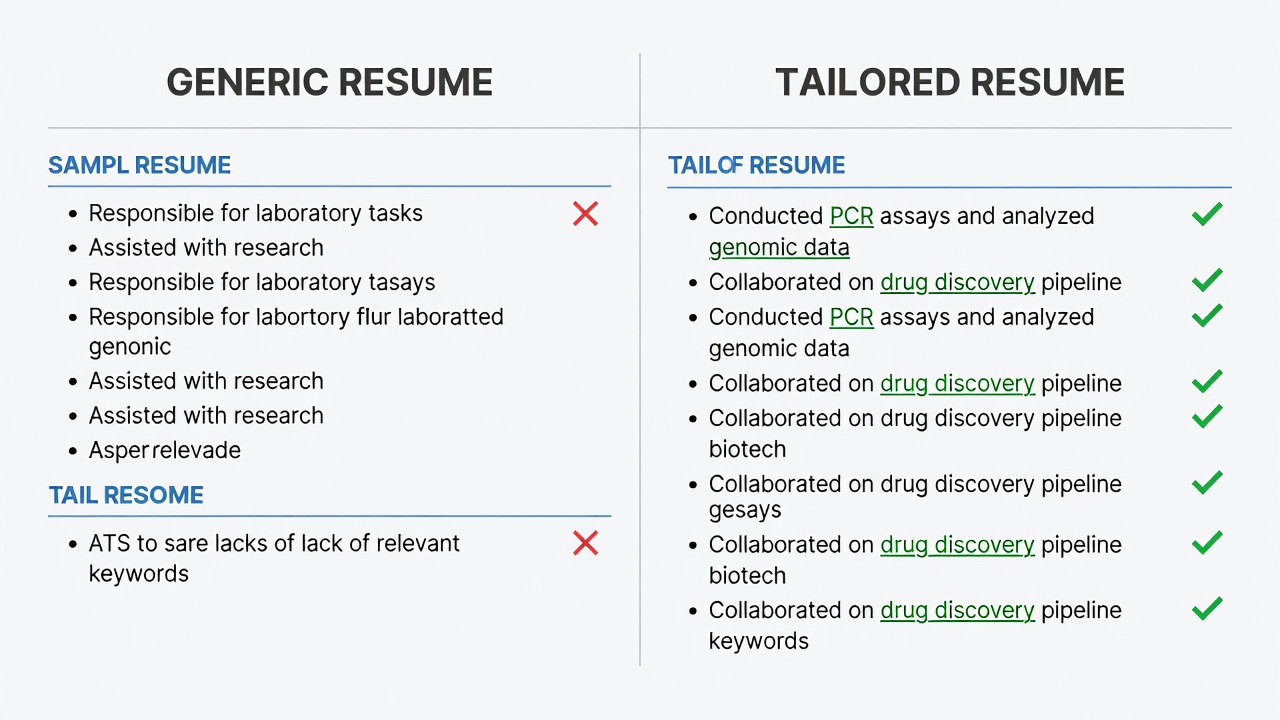Select the green checkmark for the 'pipeline keywords' bullet

pos(1207,608)
